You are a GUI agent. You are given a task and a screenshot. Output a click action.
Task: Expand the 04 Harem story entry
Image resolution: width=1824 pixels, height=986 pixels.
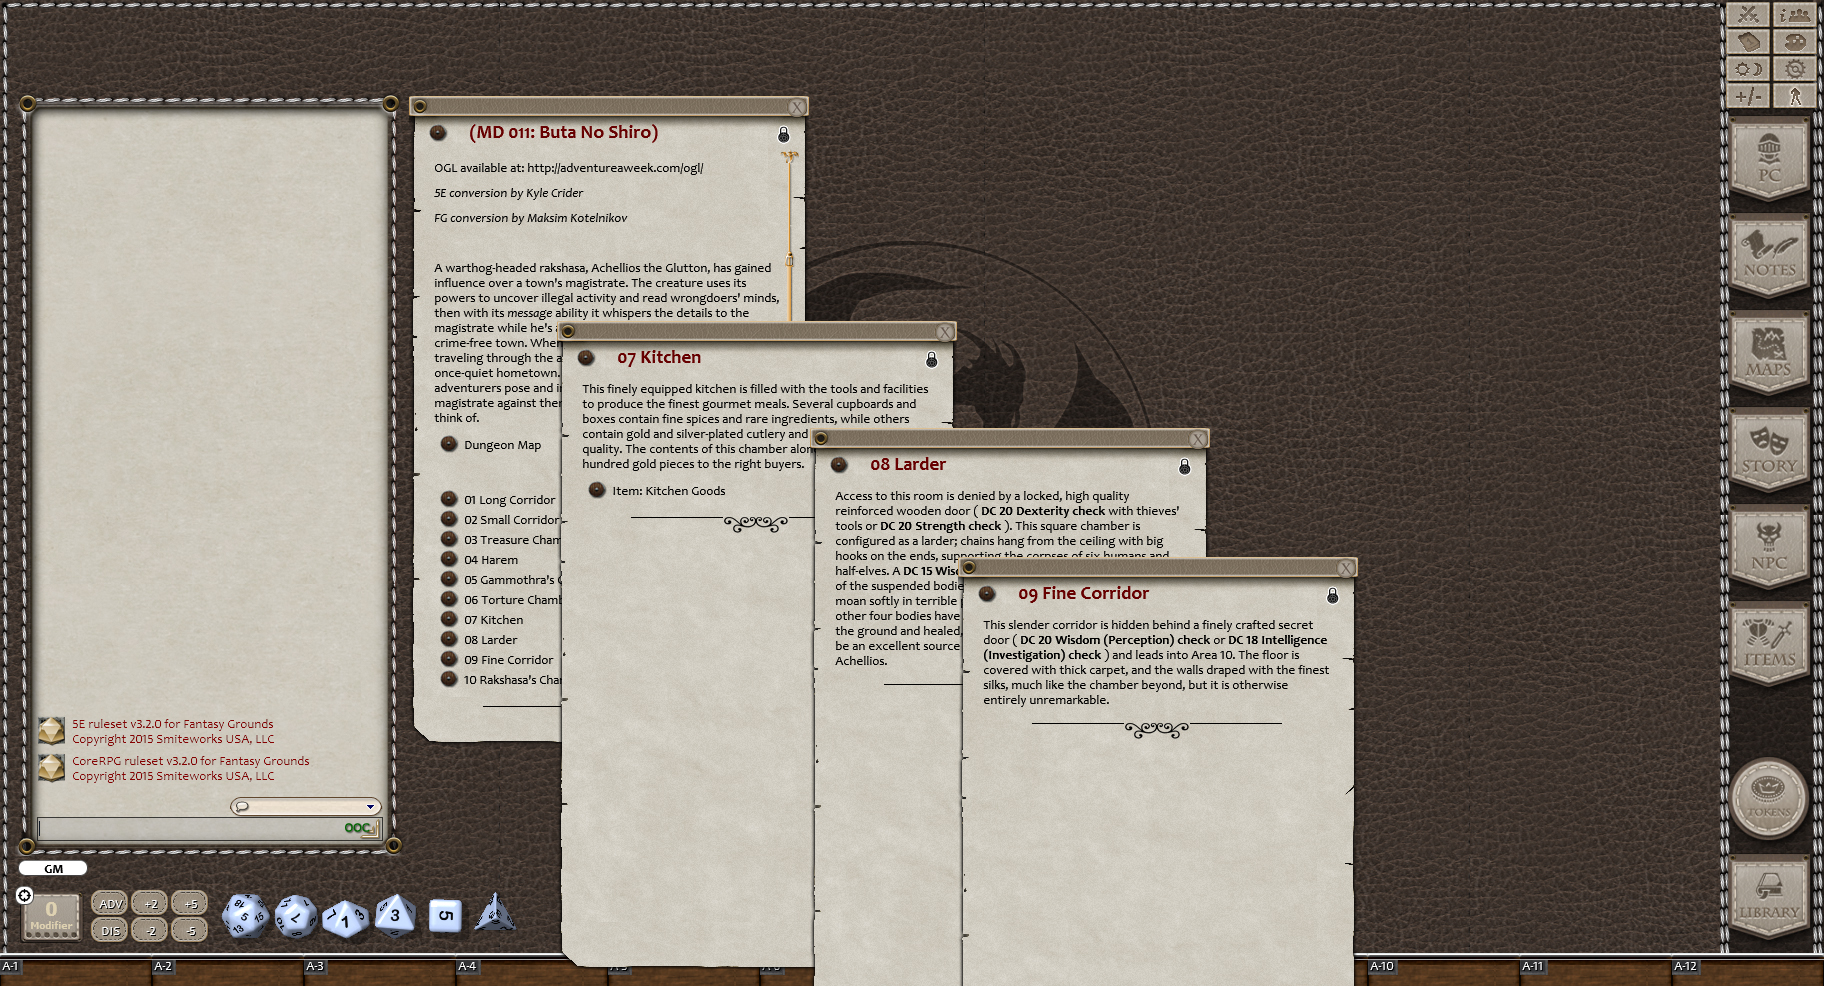click(x=448, y=559)
